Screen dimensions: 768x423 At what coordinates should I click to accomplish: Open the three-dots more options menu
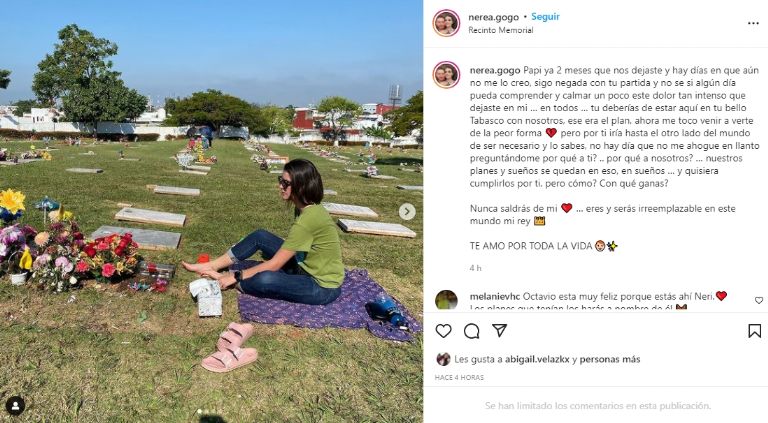coord(753,24)
